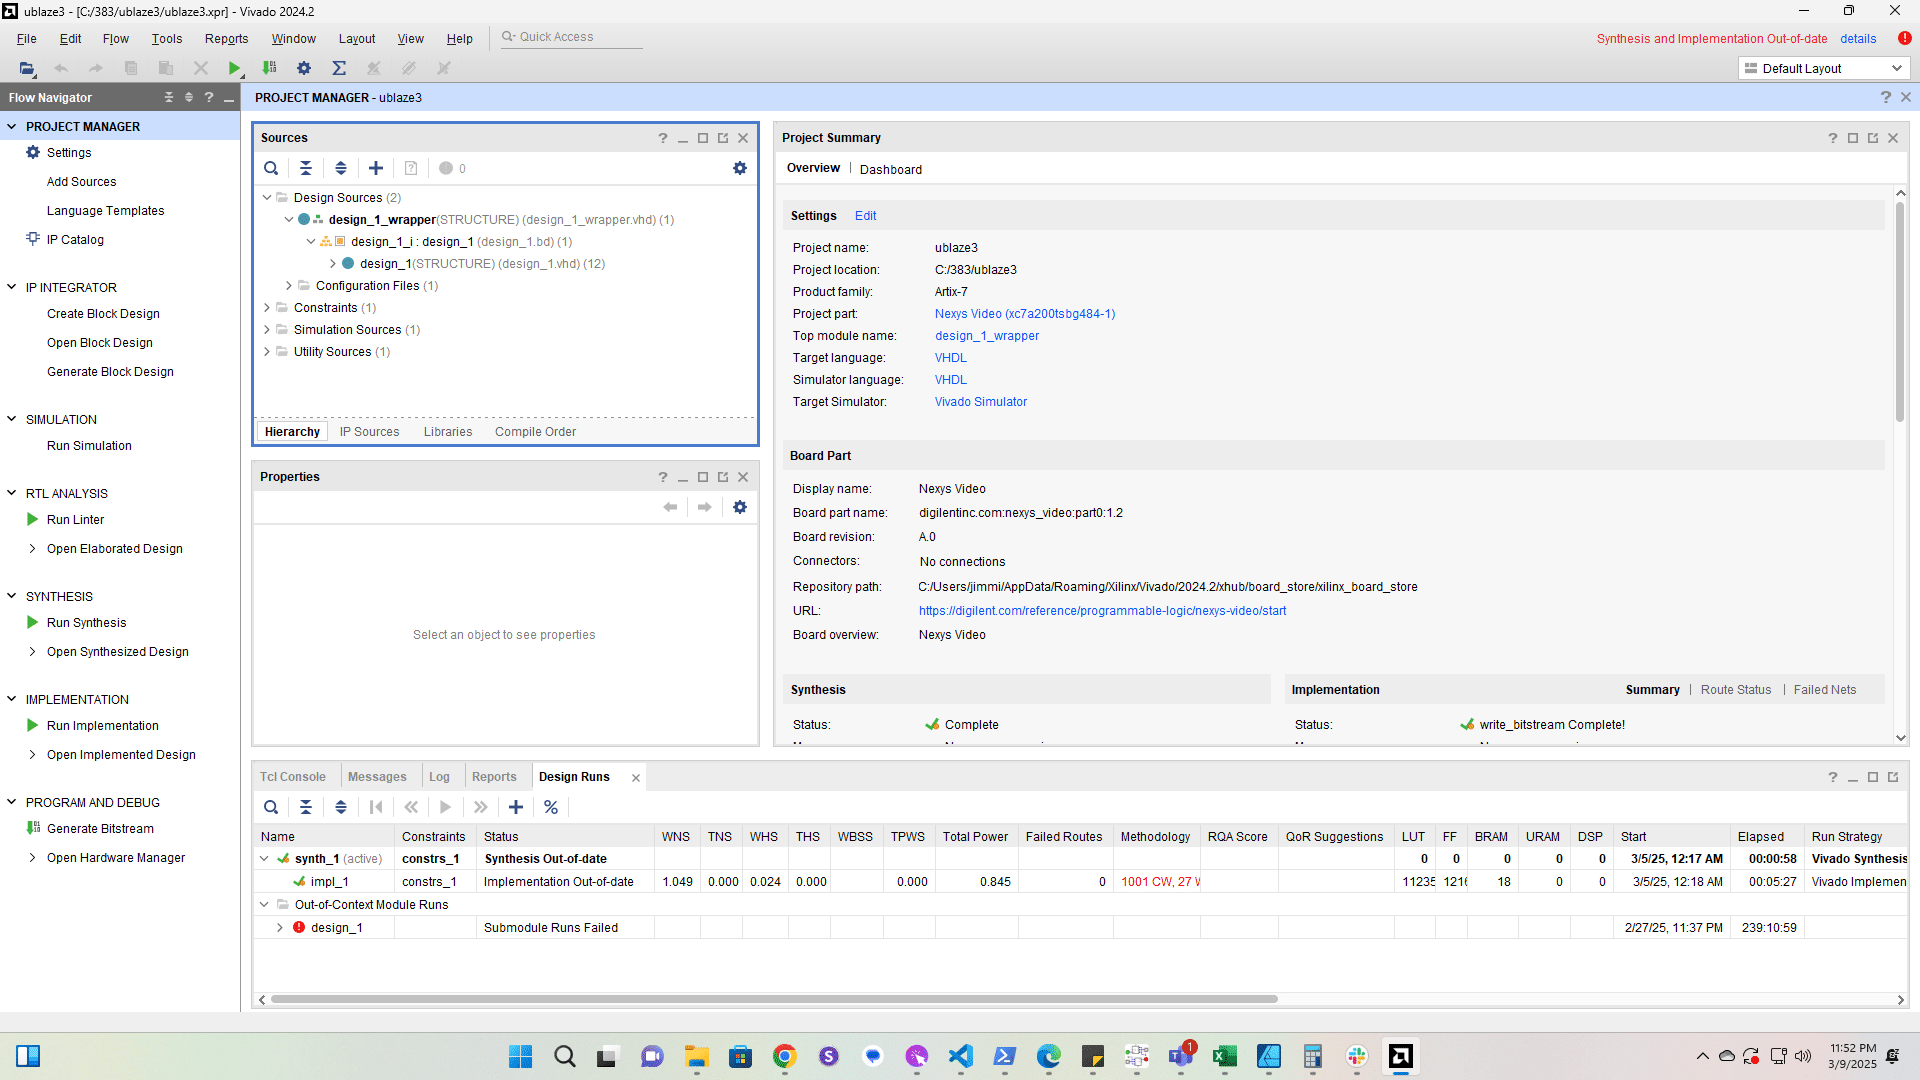Open IP Catalog in Flow Navigator

(x=75, y=240)
